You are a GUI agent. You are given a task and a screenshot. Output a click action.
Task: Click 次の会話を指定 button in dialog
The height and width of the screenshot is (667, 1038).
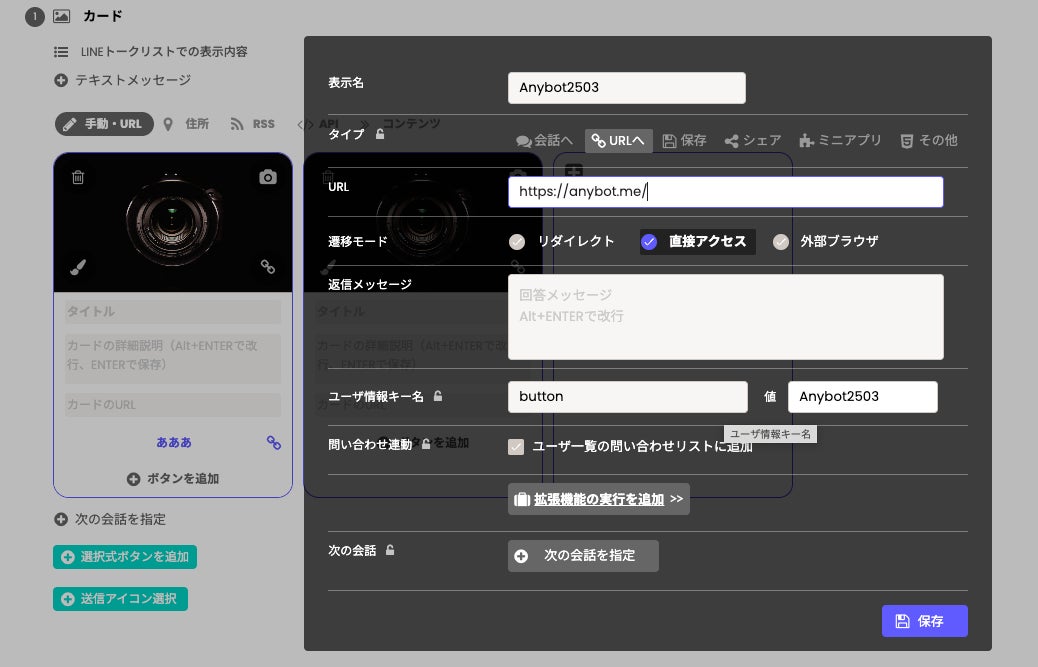[x=583, y=556]
